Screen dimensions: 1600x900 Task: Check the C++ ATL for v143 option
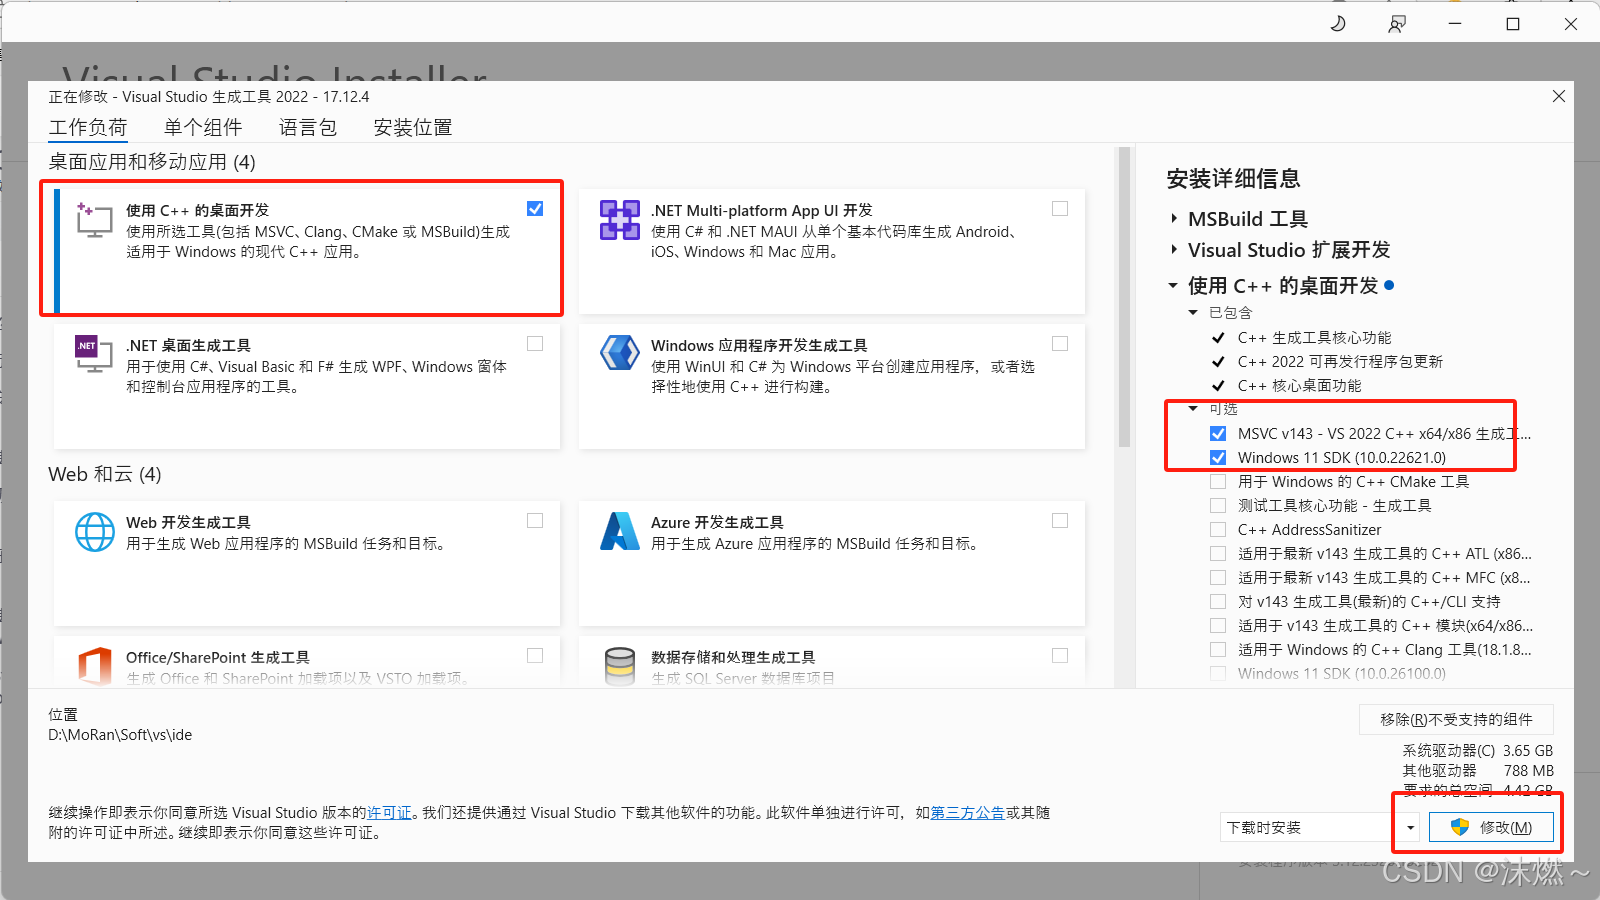click(x=1218, y=553)
